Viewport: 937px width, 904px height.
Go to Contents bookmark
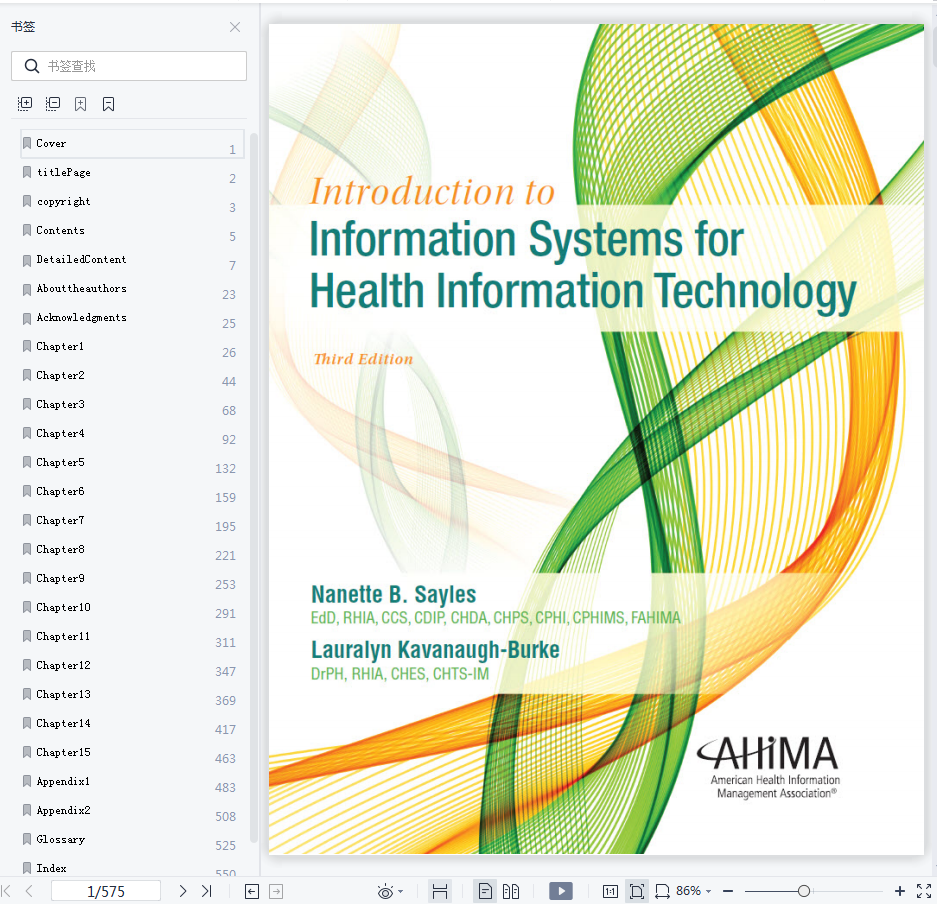[x=132, y=231]
